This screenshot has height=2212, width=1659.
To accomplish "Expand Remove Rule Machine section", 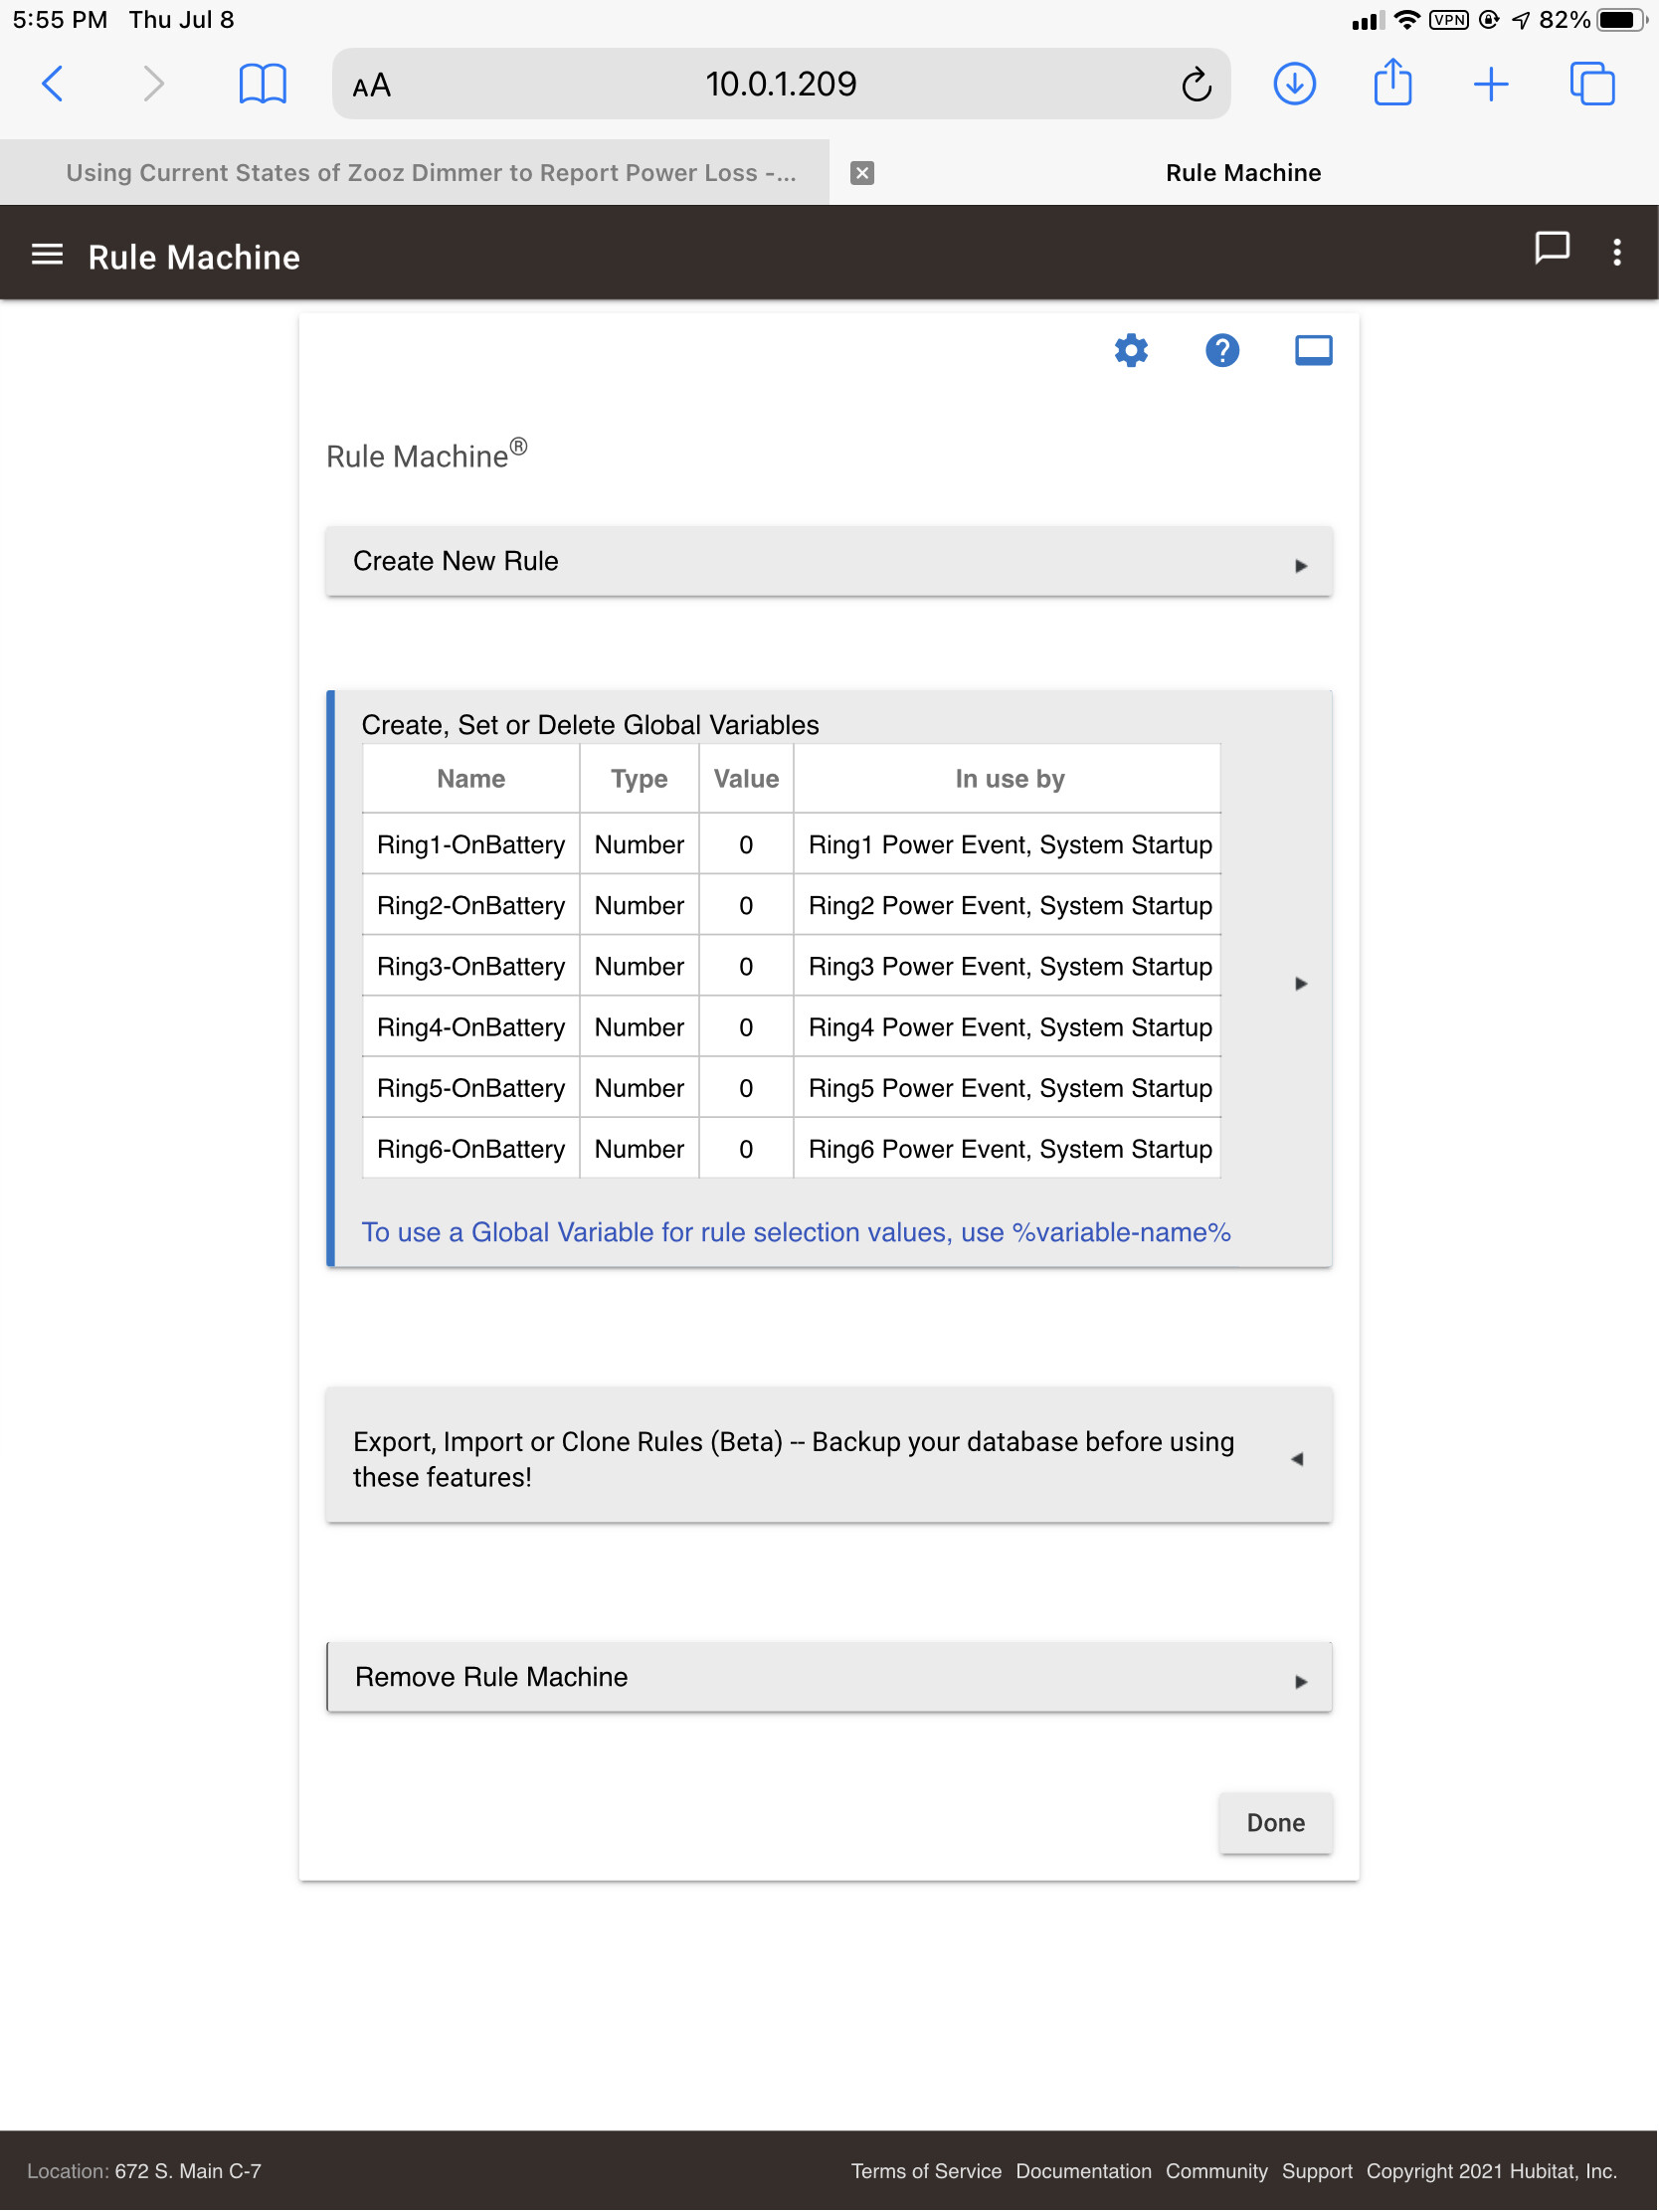I will pyautogui.click(x=829, y=1677).
